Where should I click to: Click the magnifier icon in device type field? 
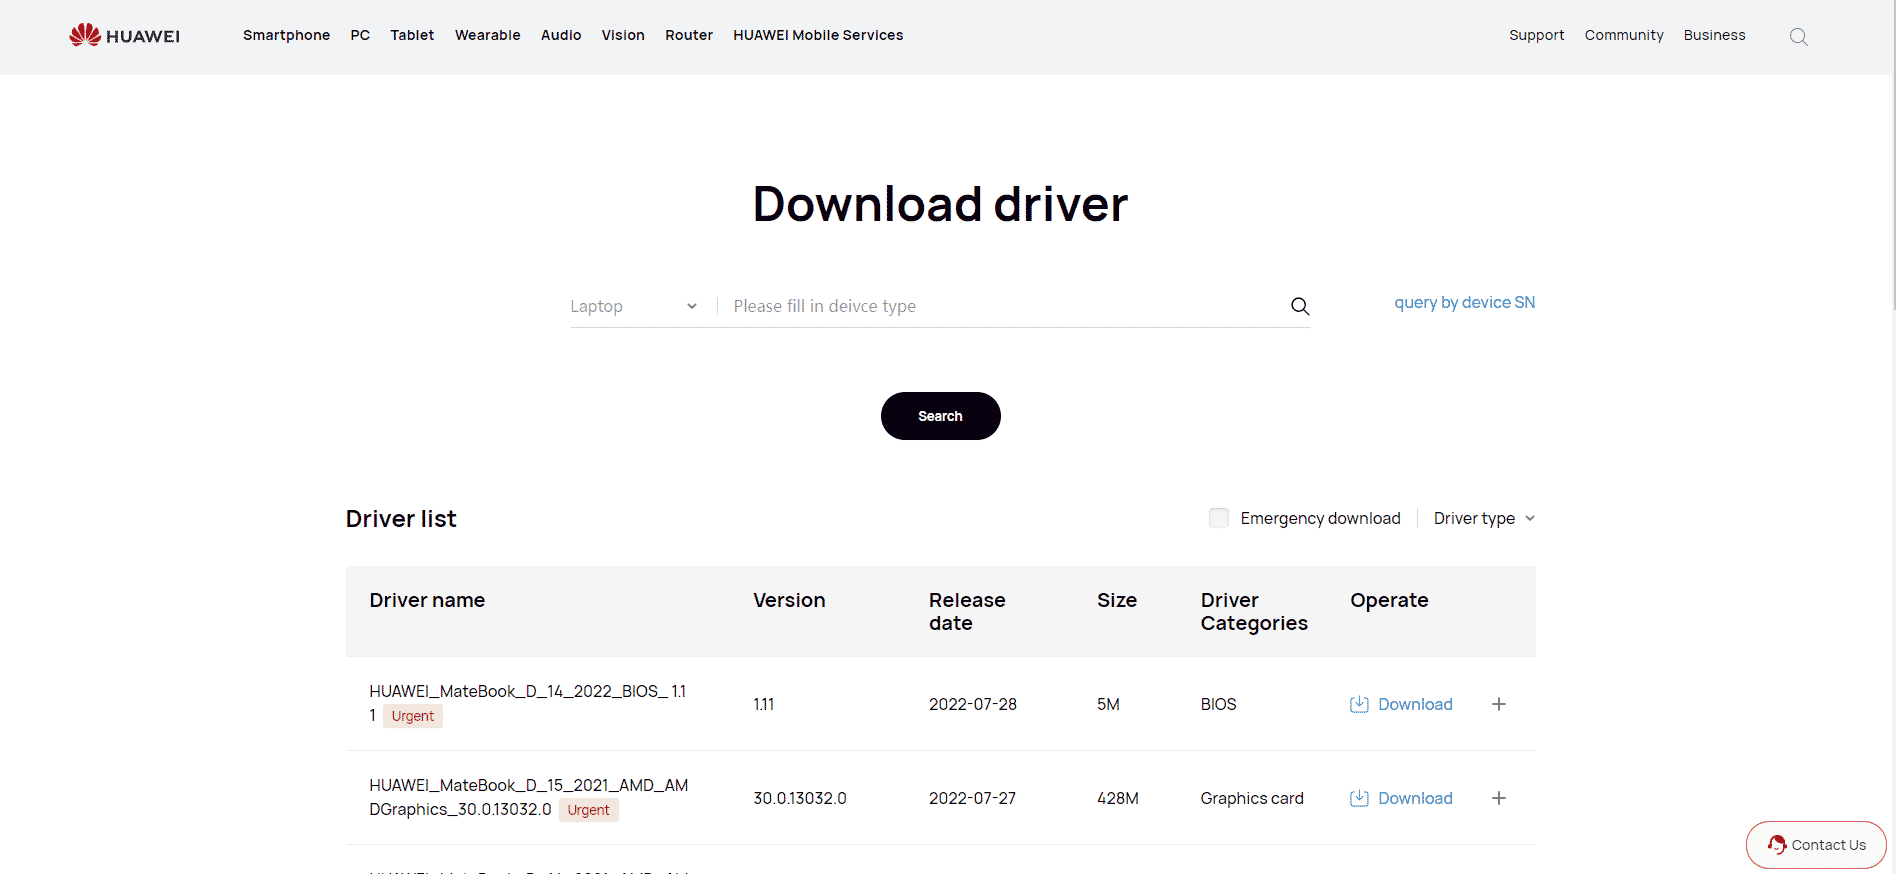(1300, 306)
